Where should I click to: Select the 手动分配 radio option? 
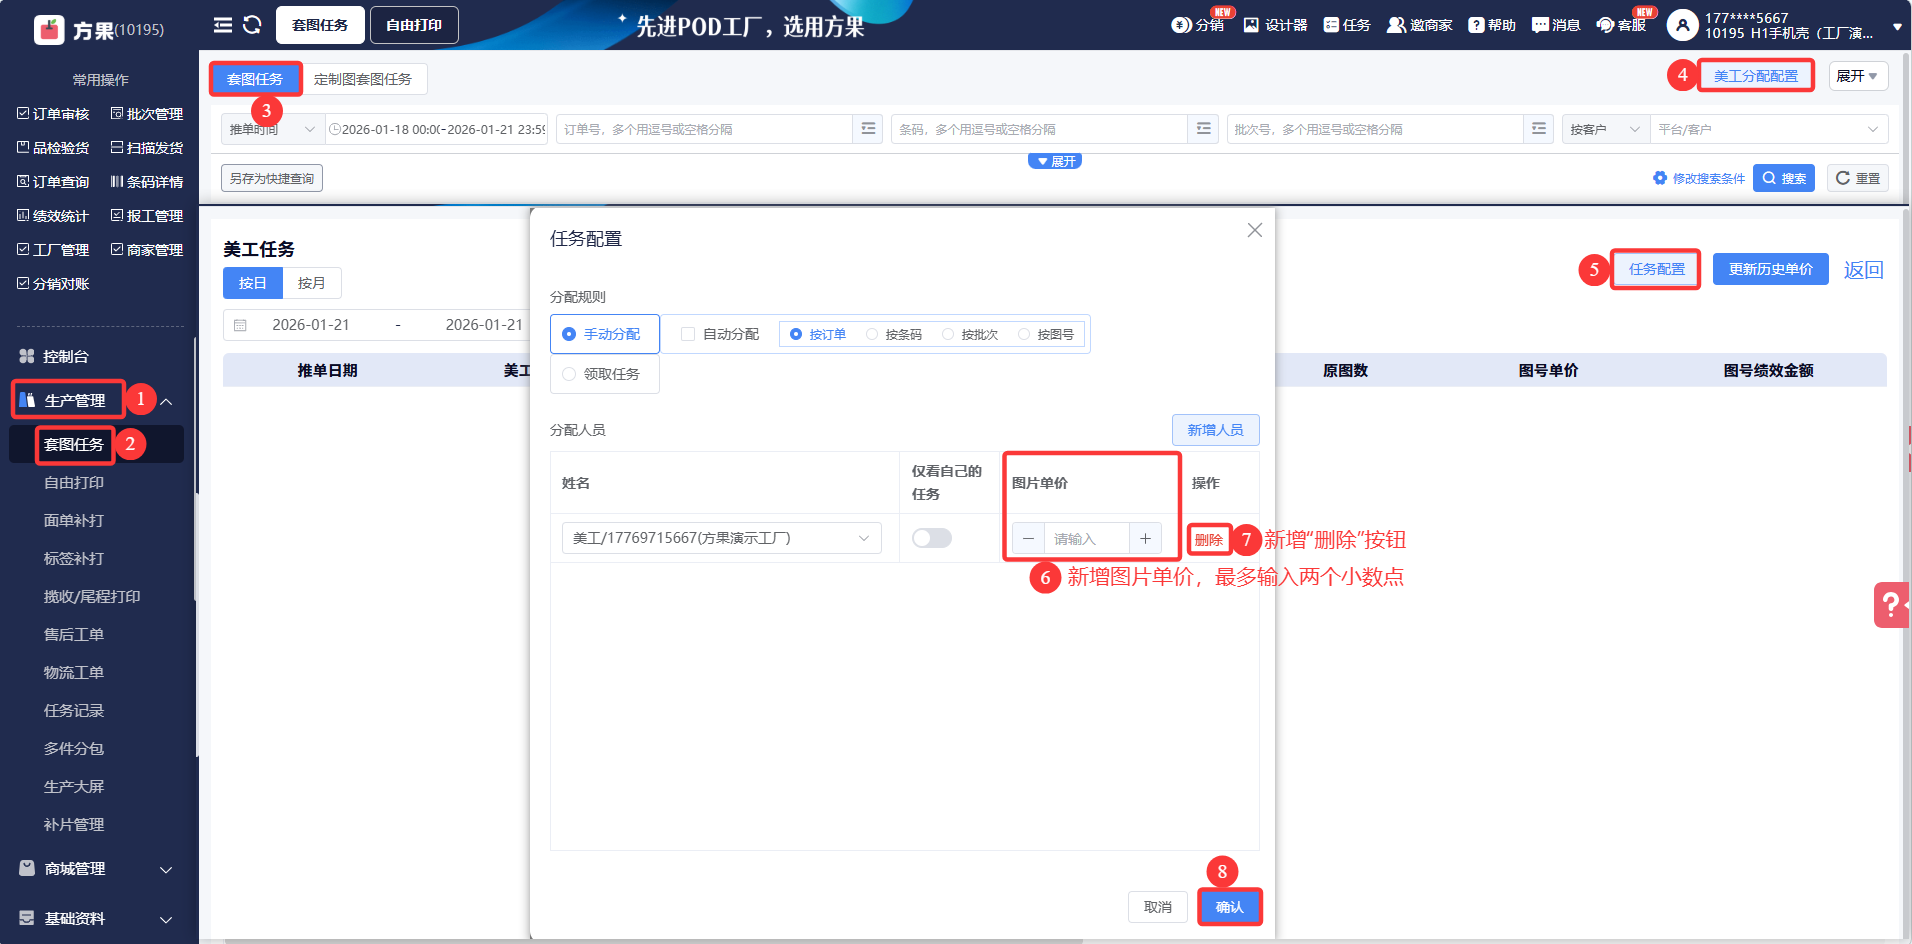[603, 334]
